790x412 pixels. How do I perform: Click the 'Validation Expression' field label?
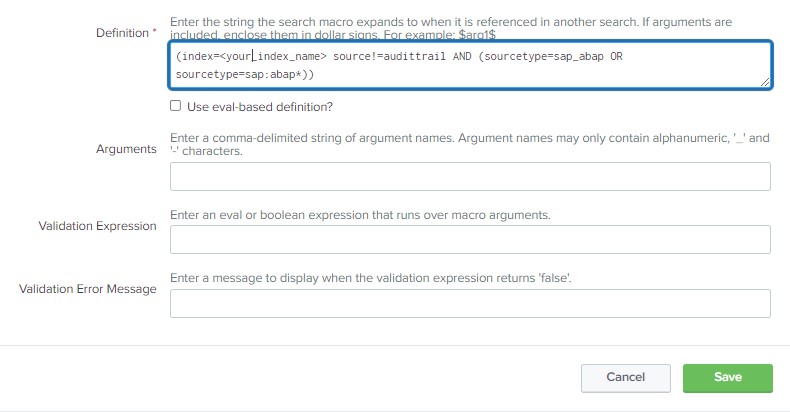(x=97, y=226)
